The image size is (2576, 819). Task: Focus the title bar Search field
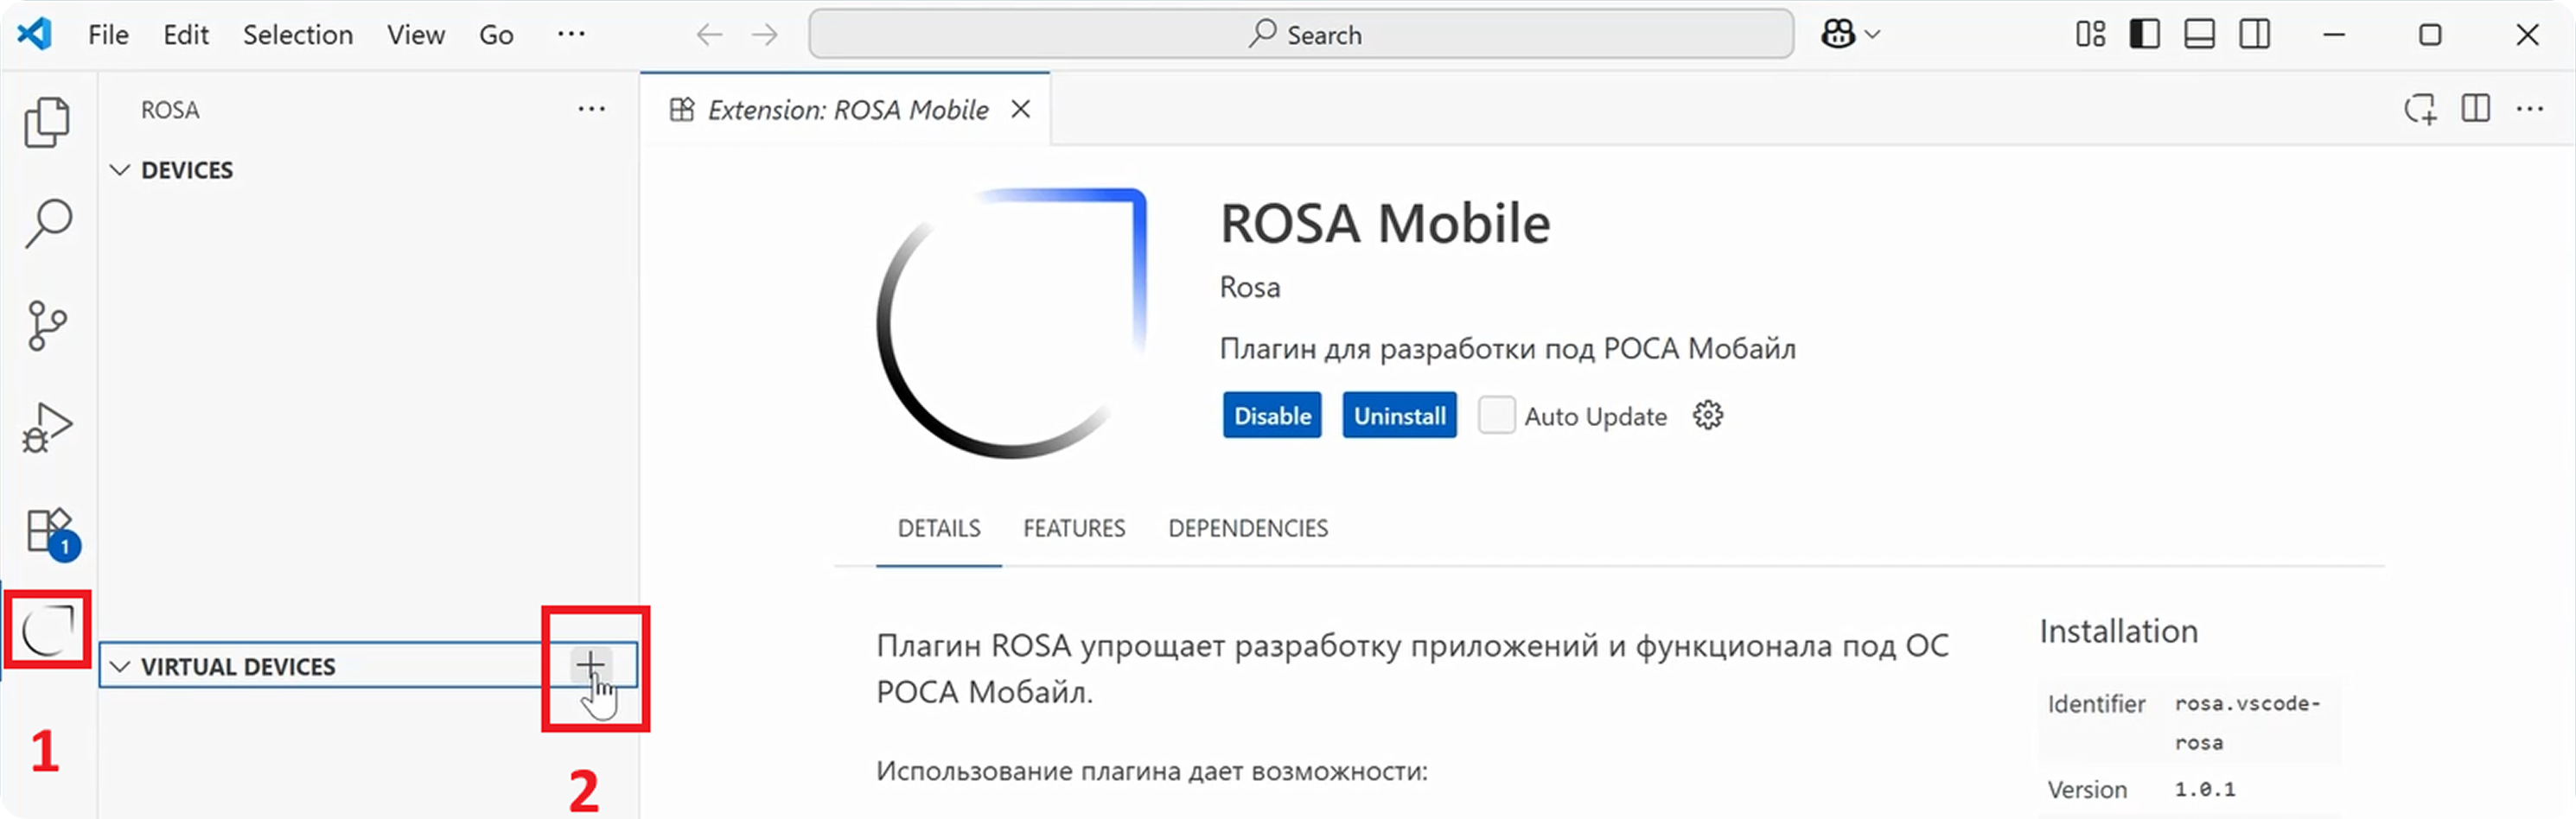tap(1301, 35)
